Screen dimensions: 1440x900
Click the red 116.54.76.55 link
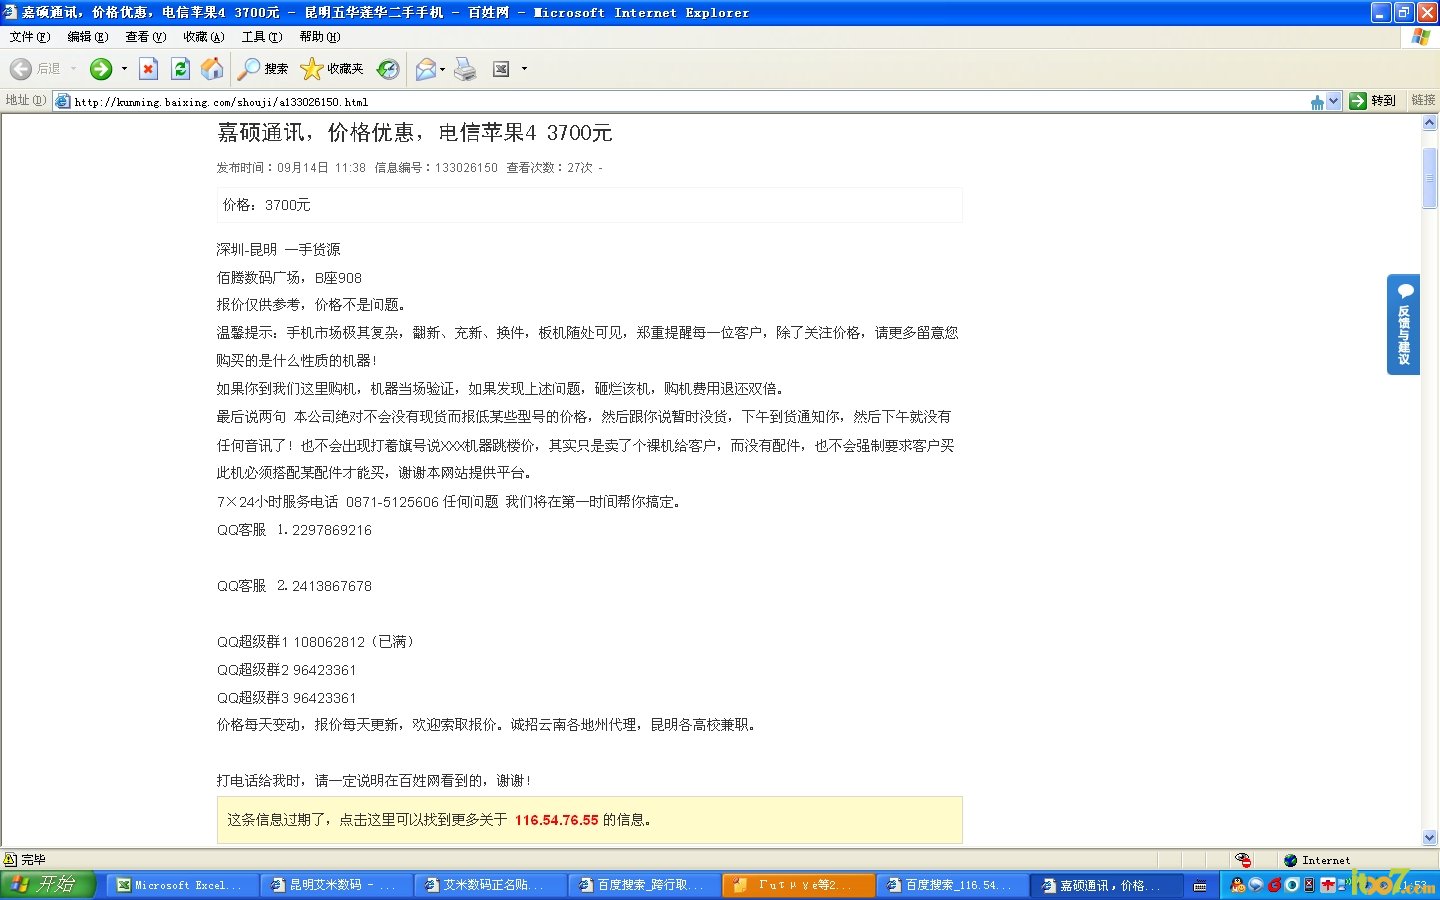pos(556,820)
